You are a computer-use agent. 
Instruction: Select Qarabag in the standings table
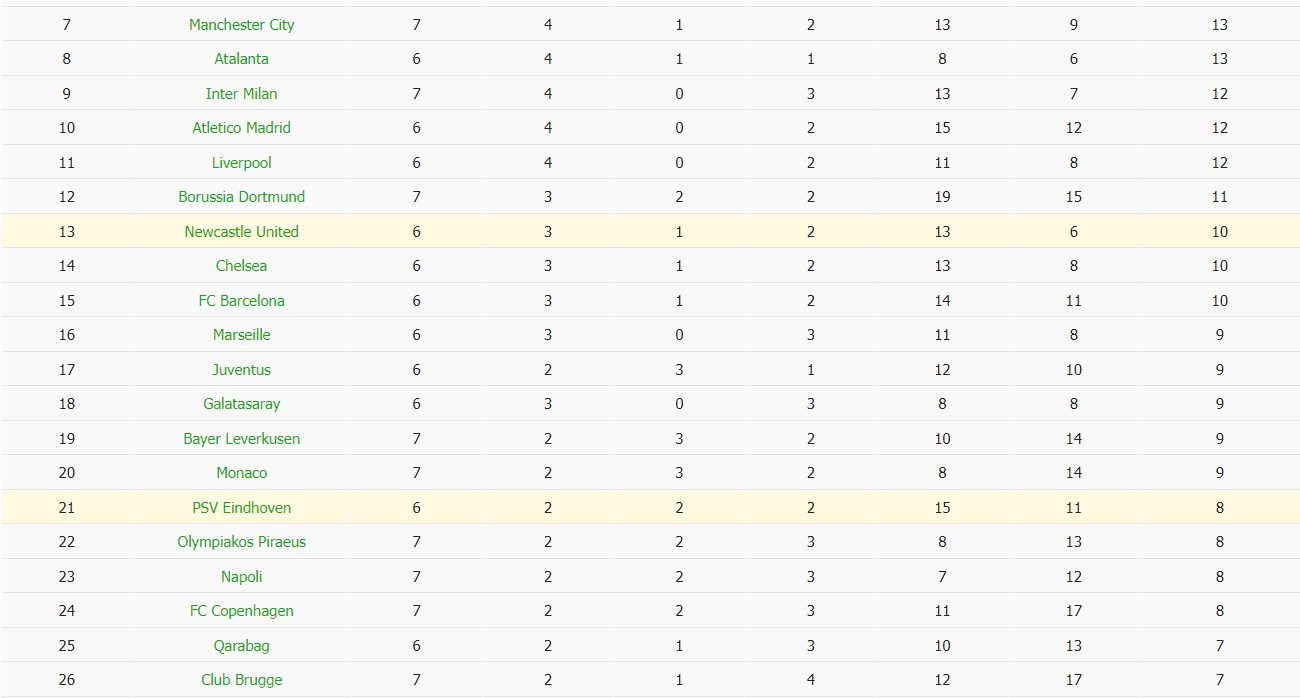[241, 646]
